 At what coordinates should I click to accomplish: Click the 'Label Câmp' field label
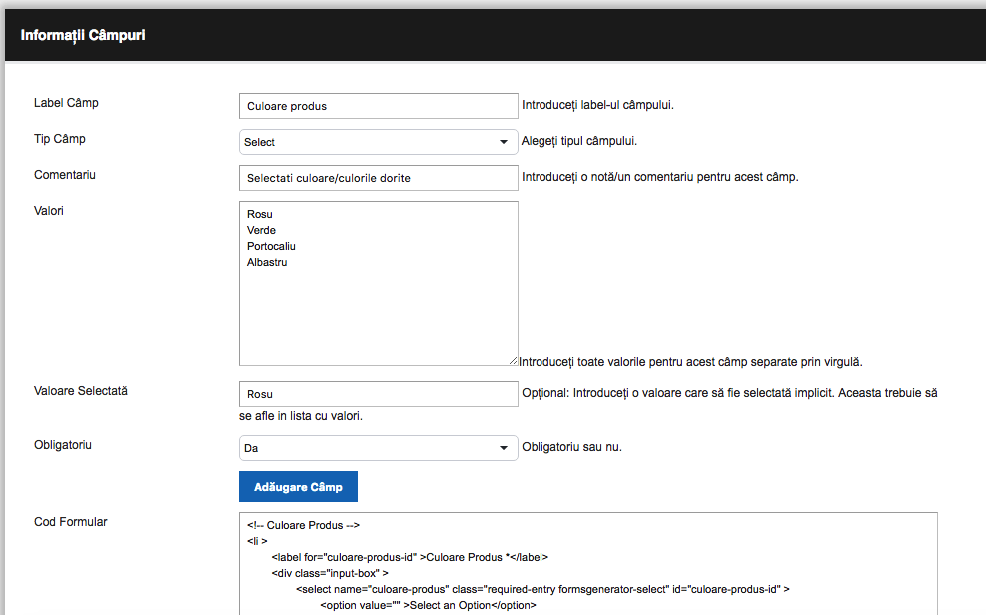[x=66, y=103]
